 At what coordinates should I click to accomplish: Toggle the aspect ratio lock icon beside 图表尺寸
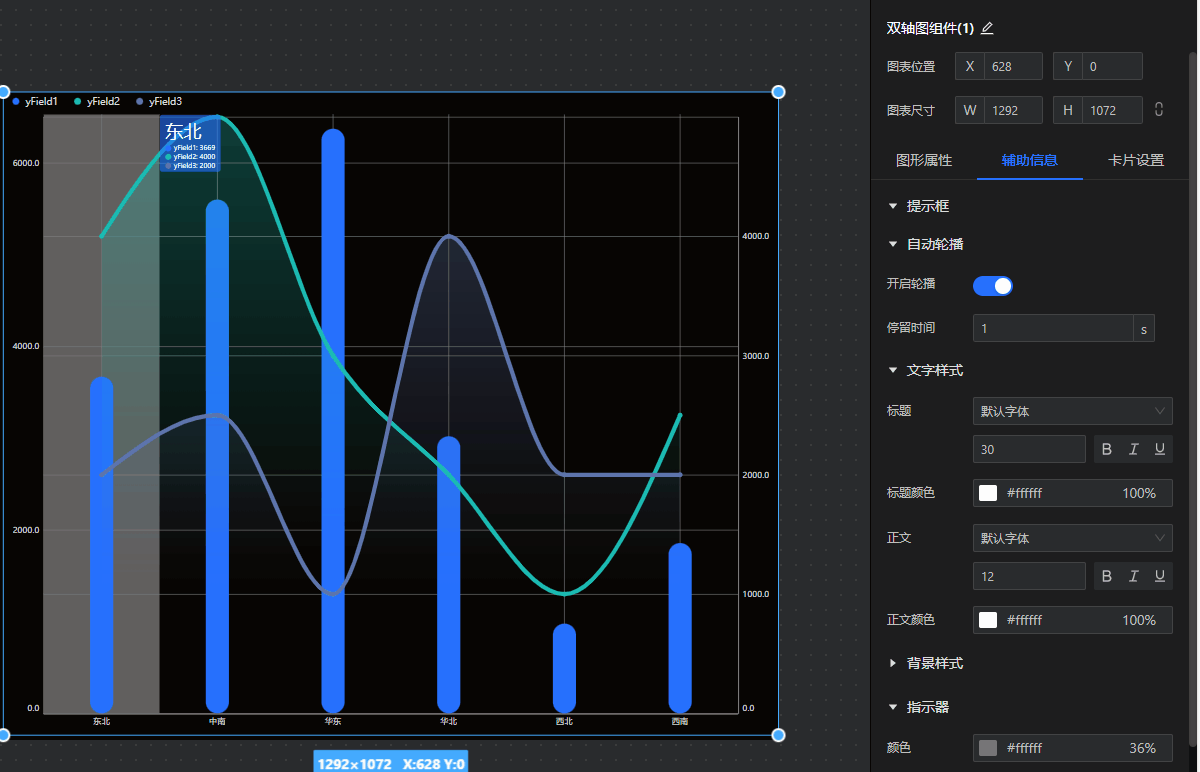(x=1159, y=110)
